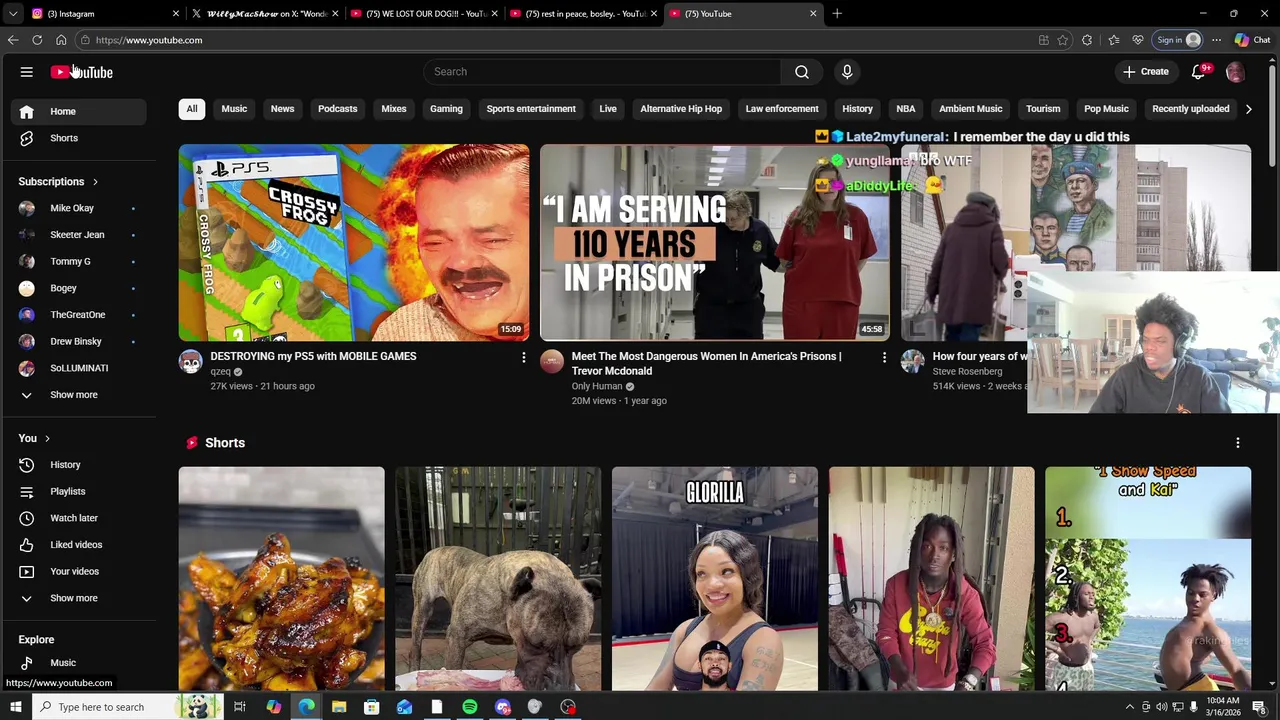The height and width of the screenshot is (720, 1280).
Task: Open Task View on the taskbar
Action: point(240,707)
